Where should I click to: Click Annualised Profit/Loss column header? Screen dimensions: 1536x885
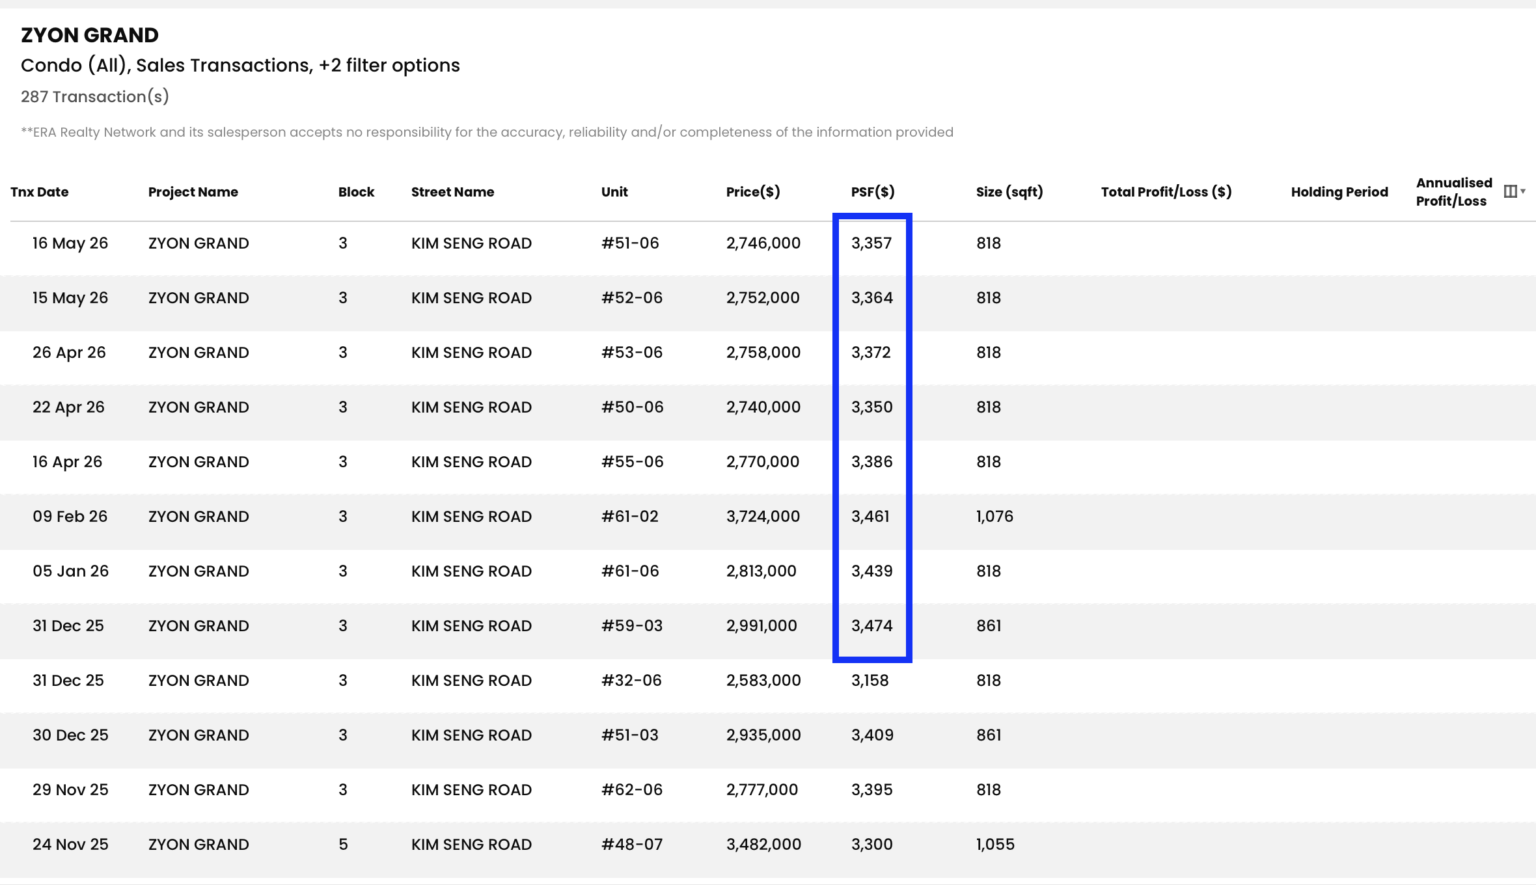pyautogui.click(x=1453, y=192)
